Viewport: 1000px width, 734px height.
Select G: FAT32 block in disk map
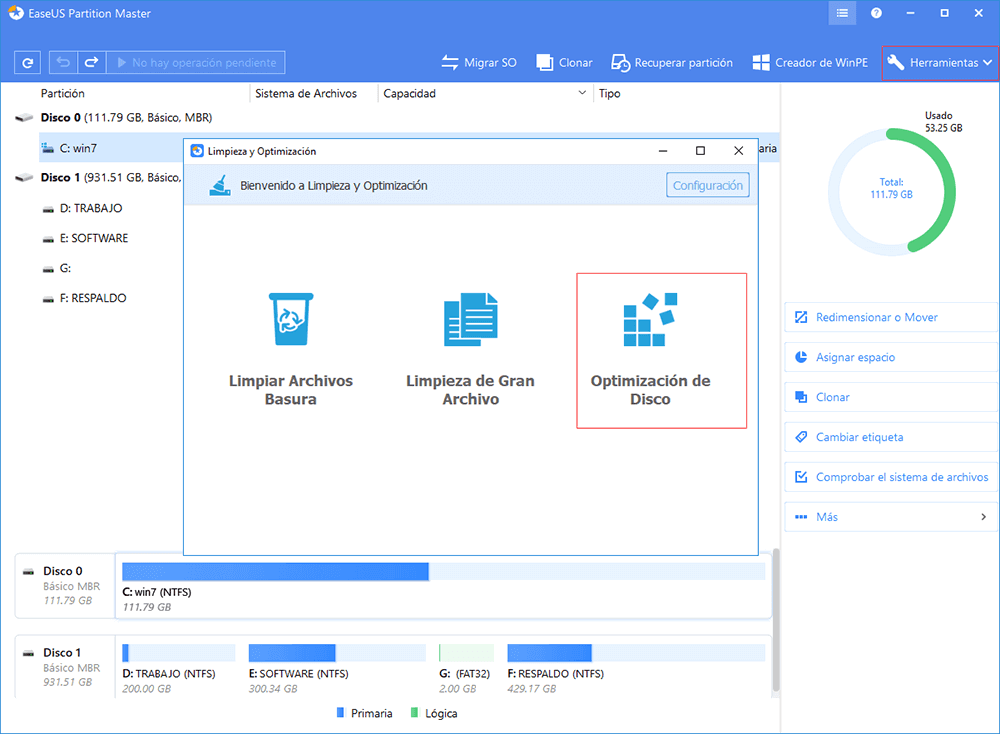tap(466, 653)
